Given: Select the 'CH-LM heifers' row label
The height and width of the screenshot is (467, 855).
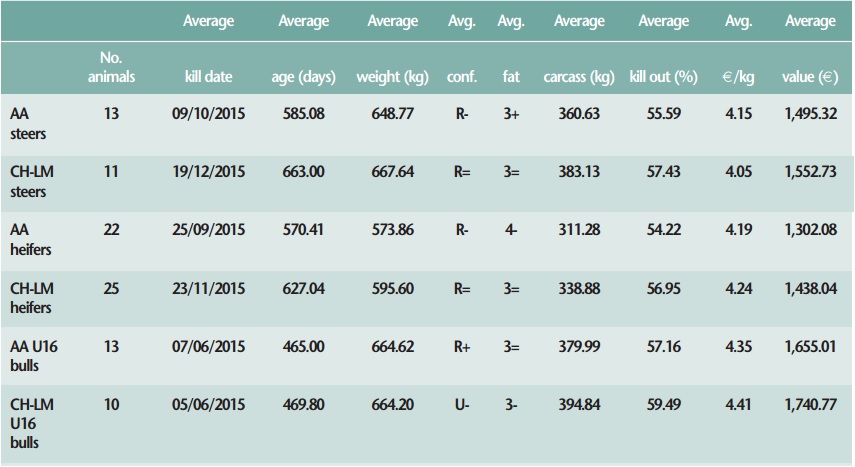Looking at the screenshot, I should click(32, 297).
